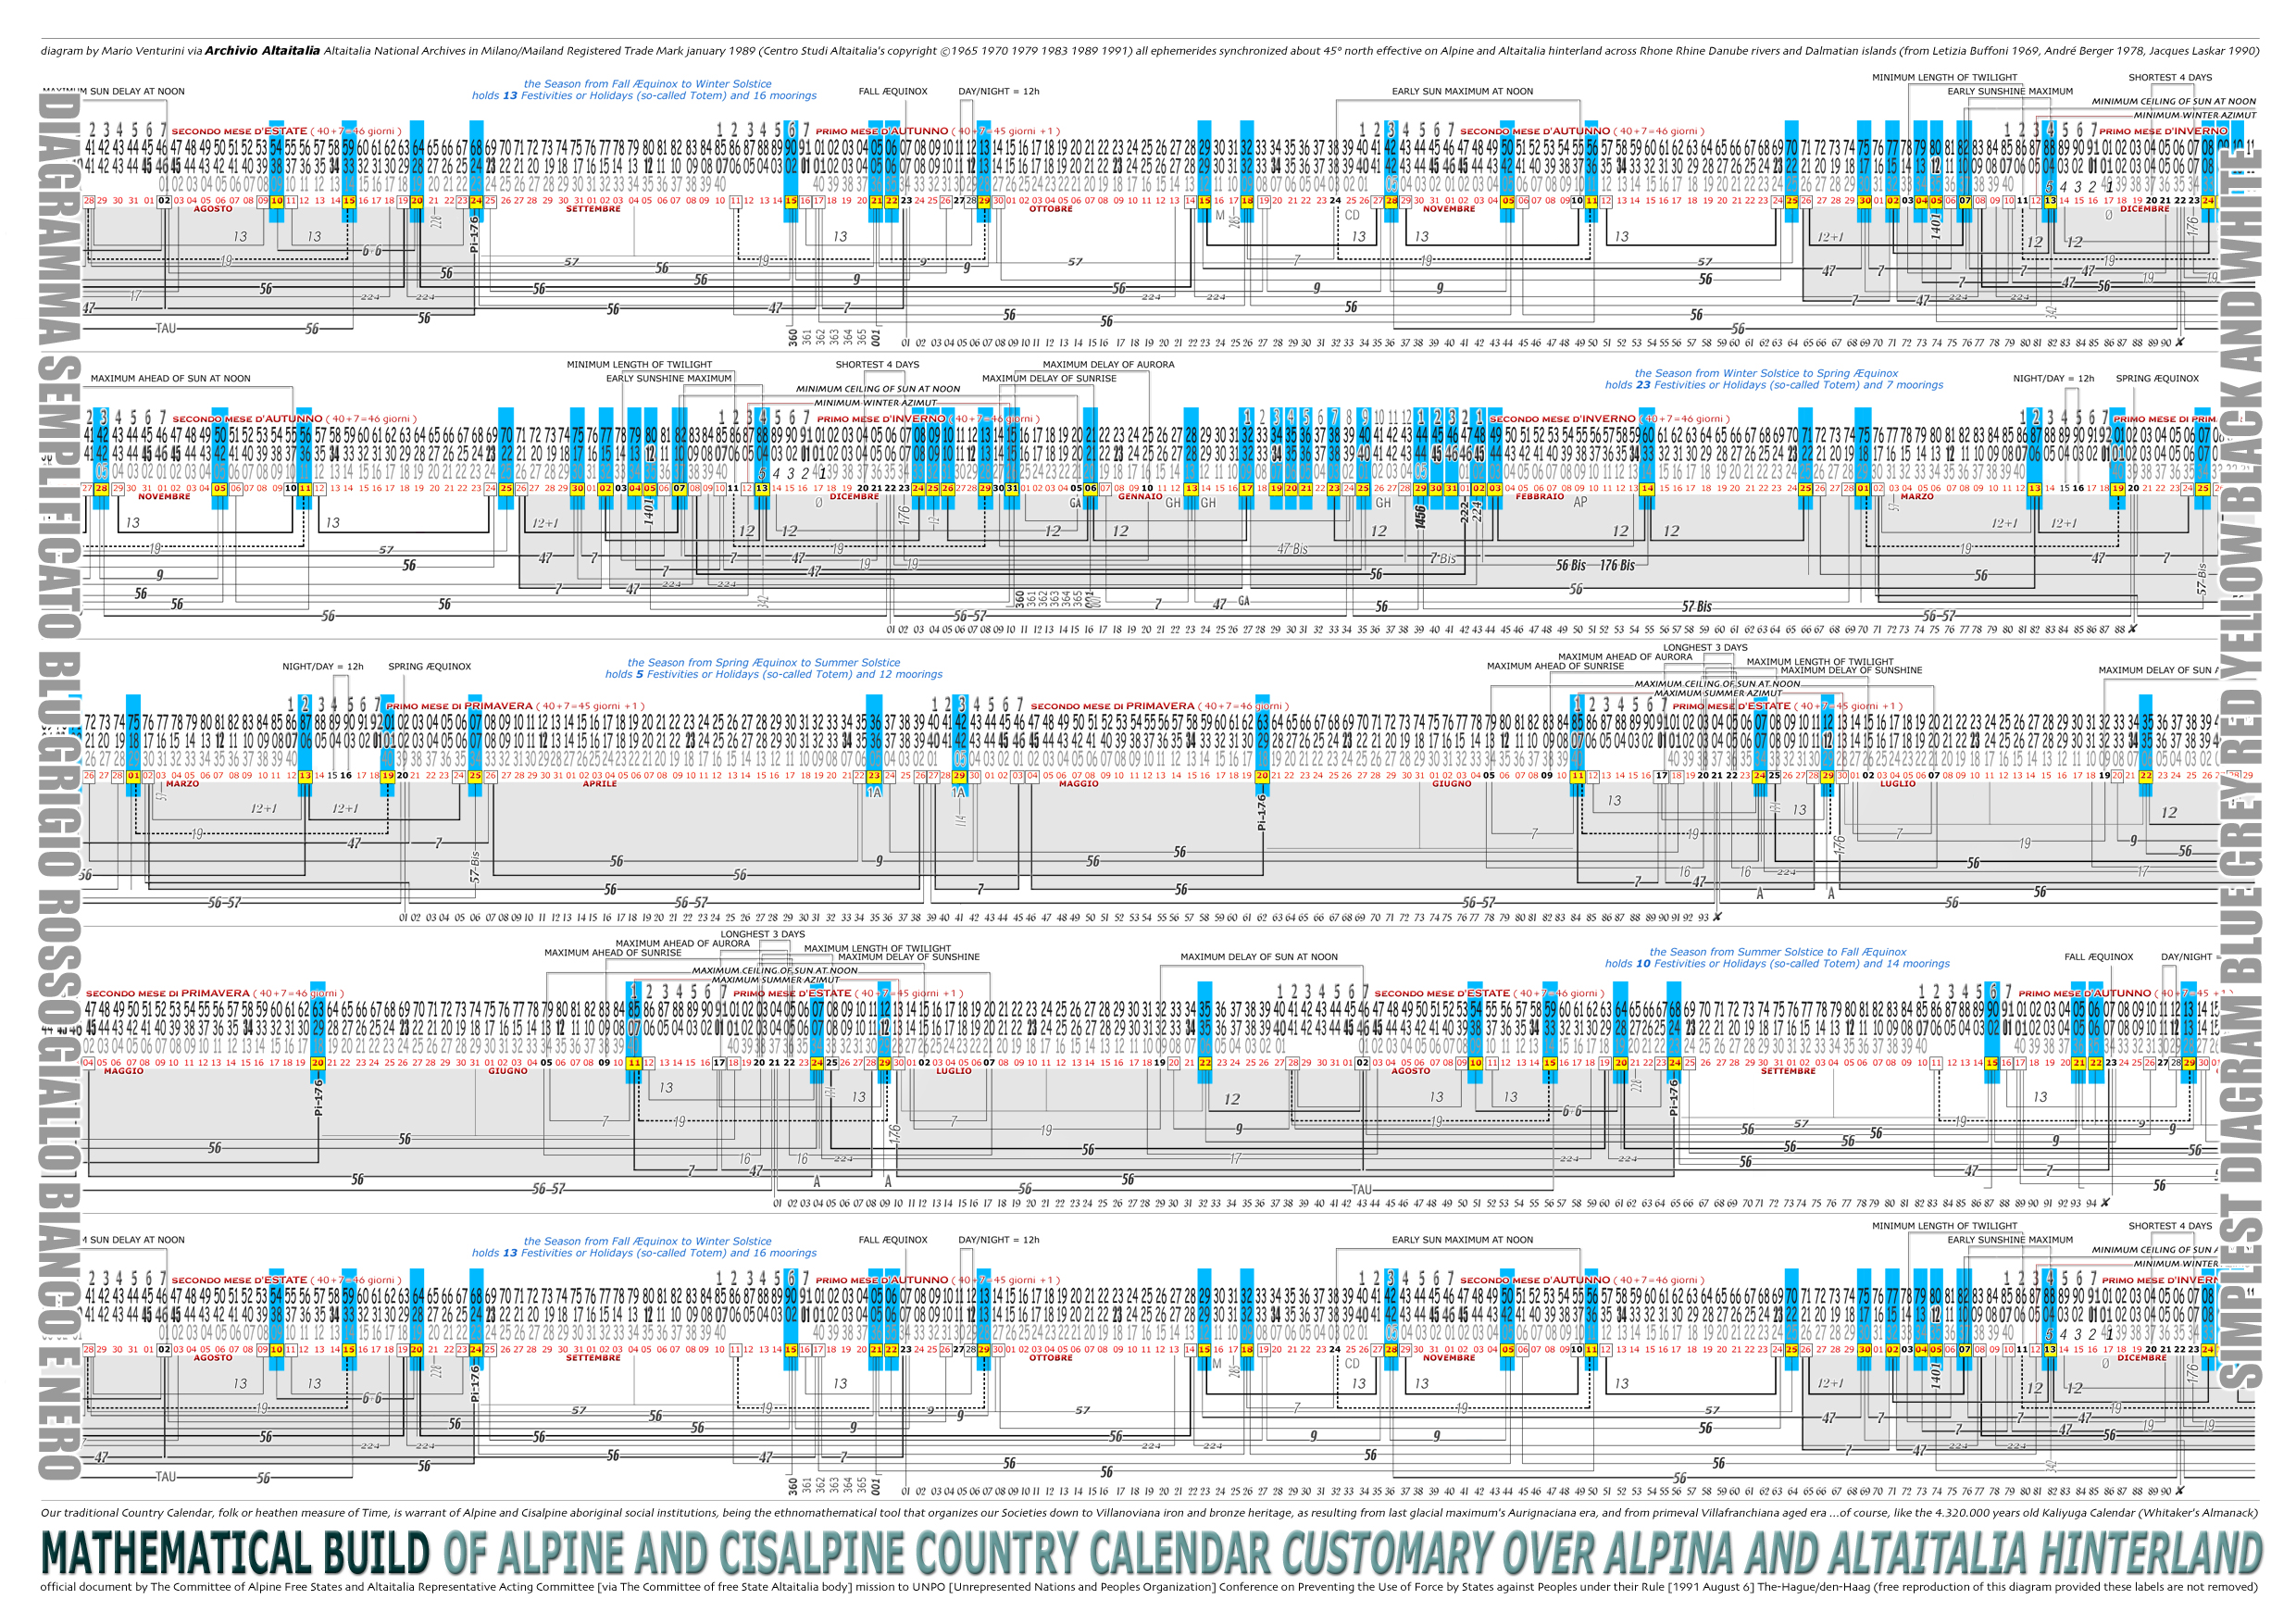Click the red 'GENNAIO' month label

[1140, 497]
